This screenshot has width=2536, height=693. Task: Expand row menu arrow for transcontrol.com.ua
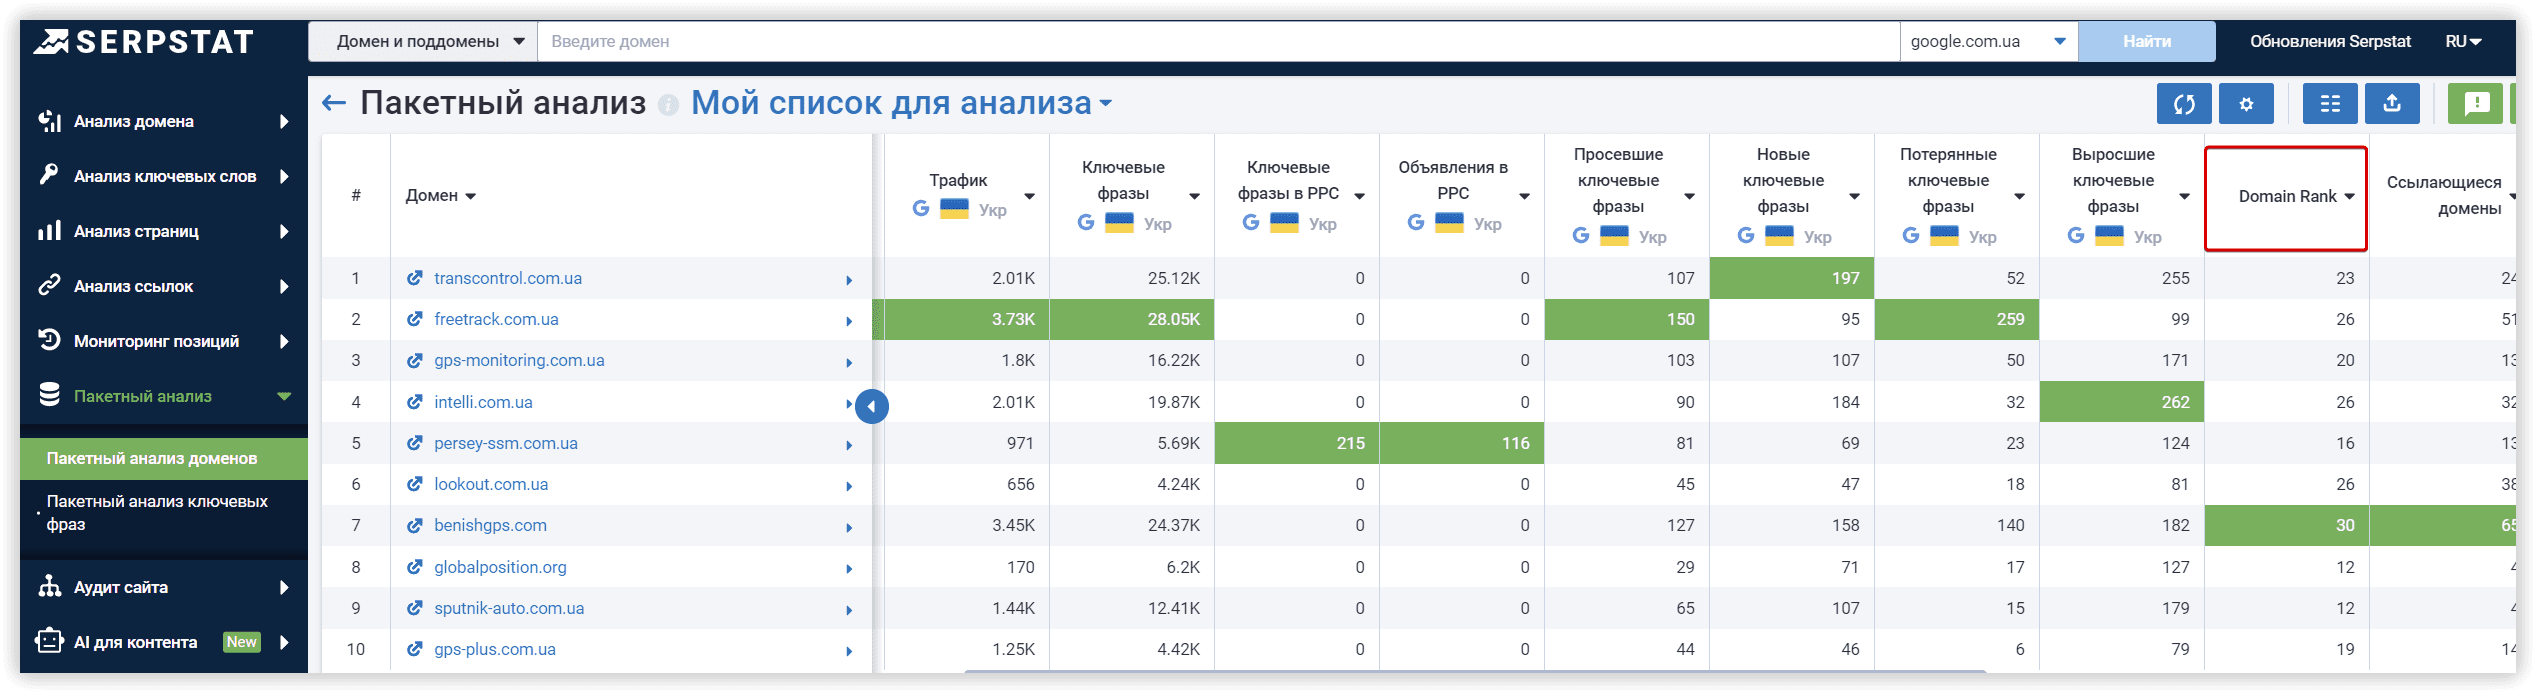point(849,280)
